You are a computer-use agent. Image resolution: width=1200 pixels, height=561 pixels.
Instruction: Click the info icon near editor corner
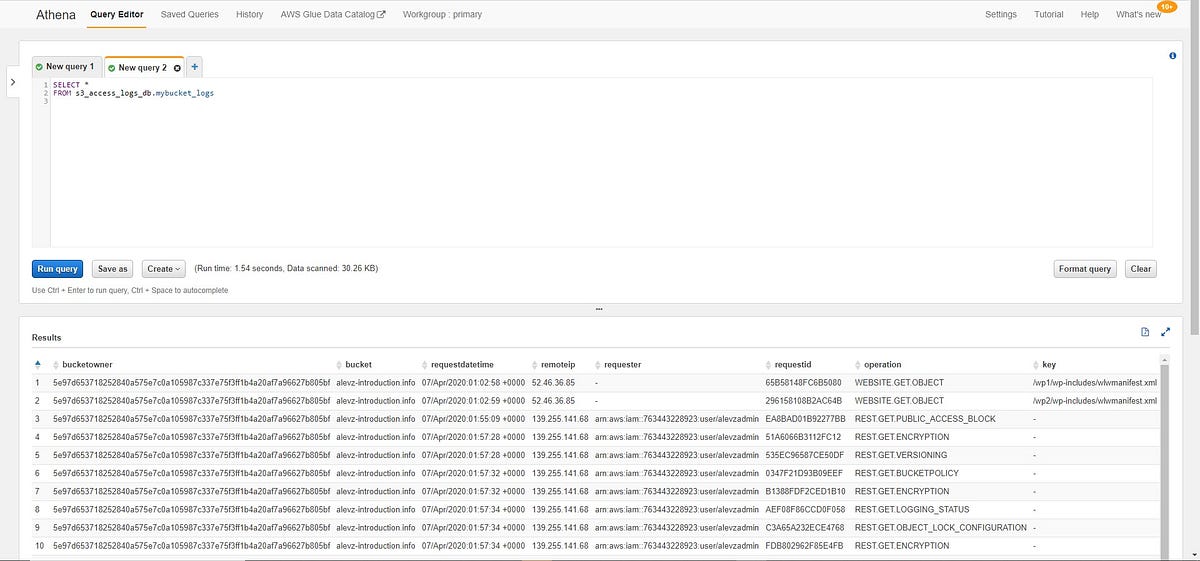click(x=1172, y=57)
